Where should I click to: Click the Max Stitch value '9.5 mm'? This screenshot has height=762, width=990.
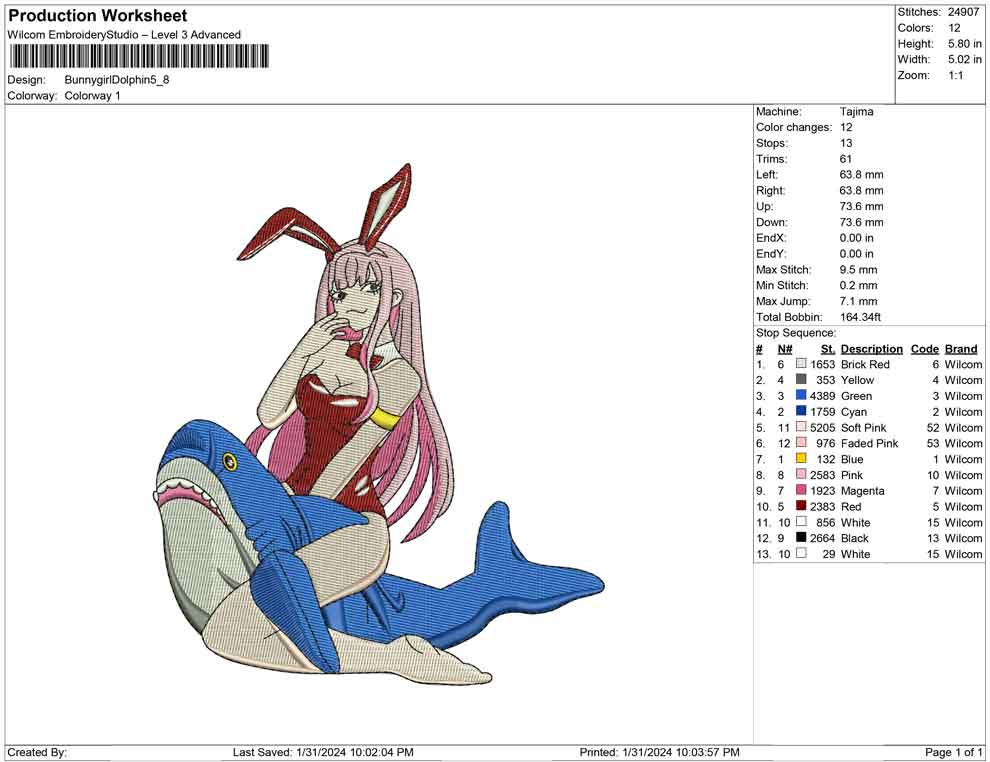click(x=859, y=270)
